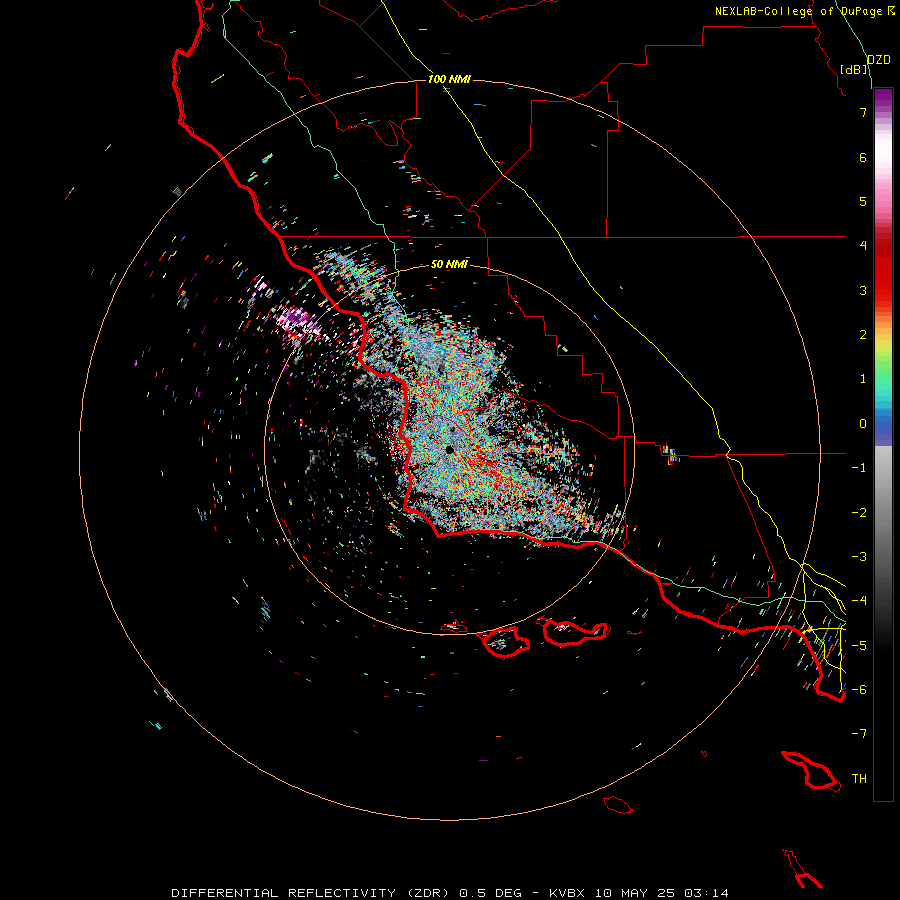This screenshot has height=900, width=900.
Task: Click the "7" value on the color scale
Action: [863, 112]
